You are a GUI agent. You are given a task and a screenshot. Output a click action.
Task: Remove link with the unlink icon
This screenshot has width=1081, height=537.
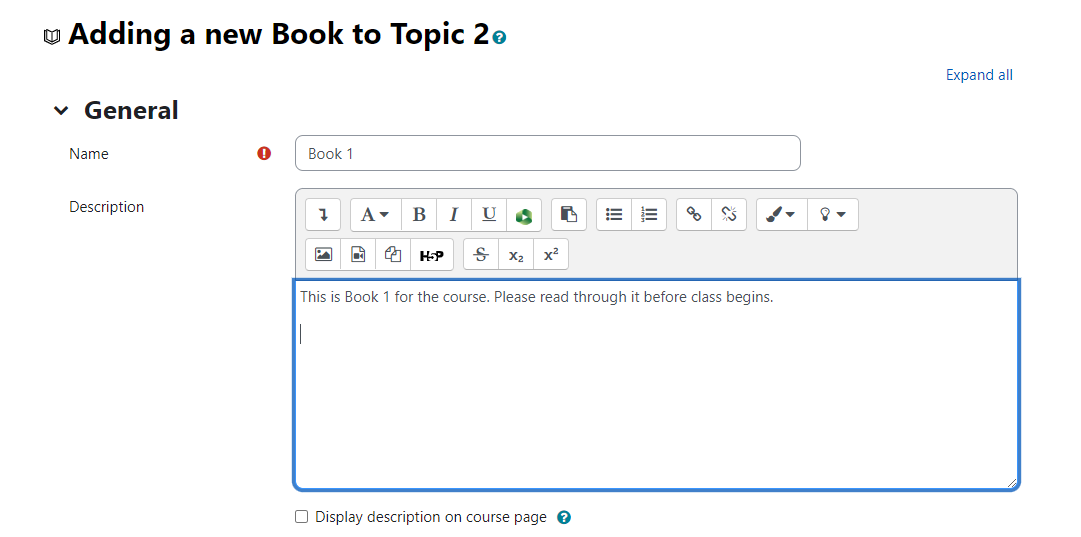729,214
